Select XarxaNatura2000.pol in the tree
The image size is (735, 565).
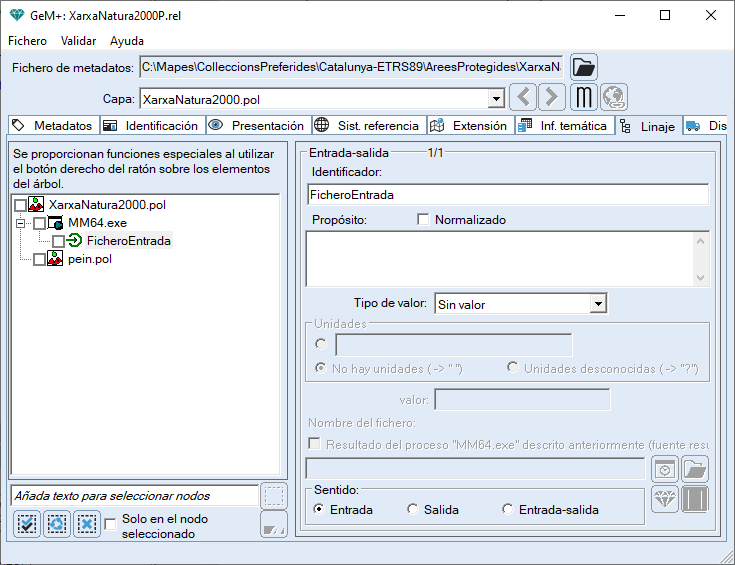[x=107, y=205]
